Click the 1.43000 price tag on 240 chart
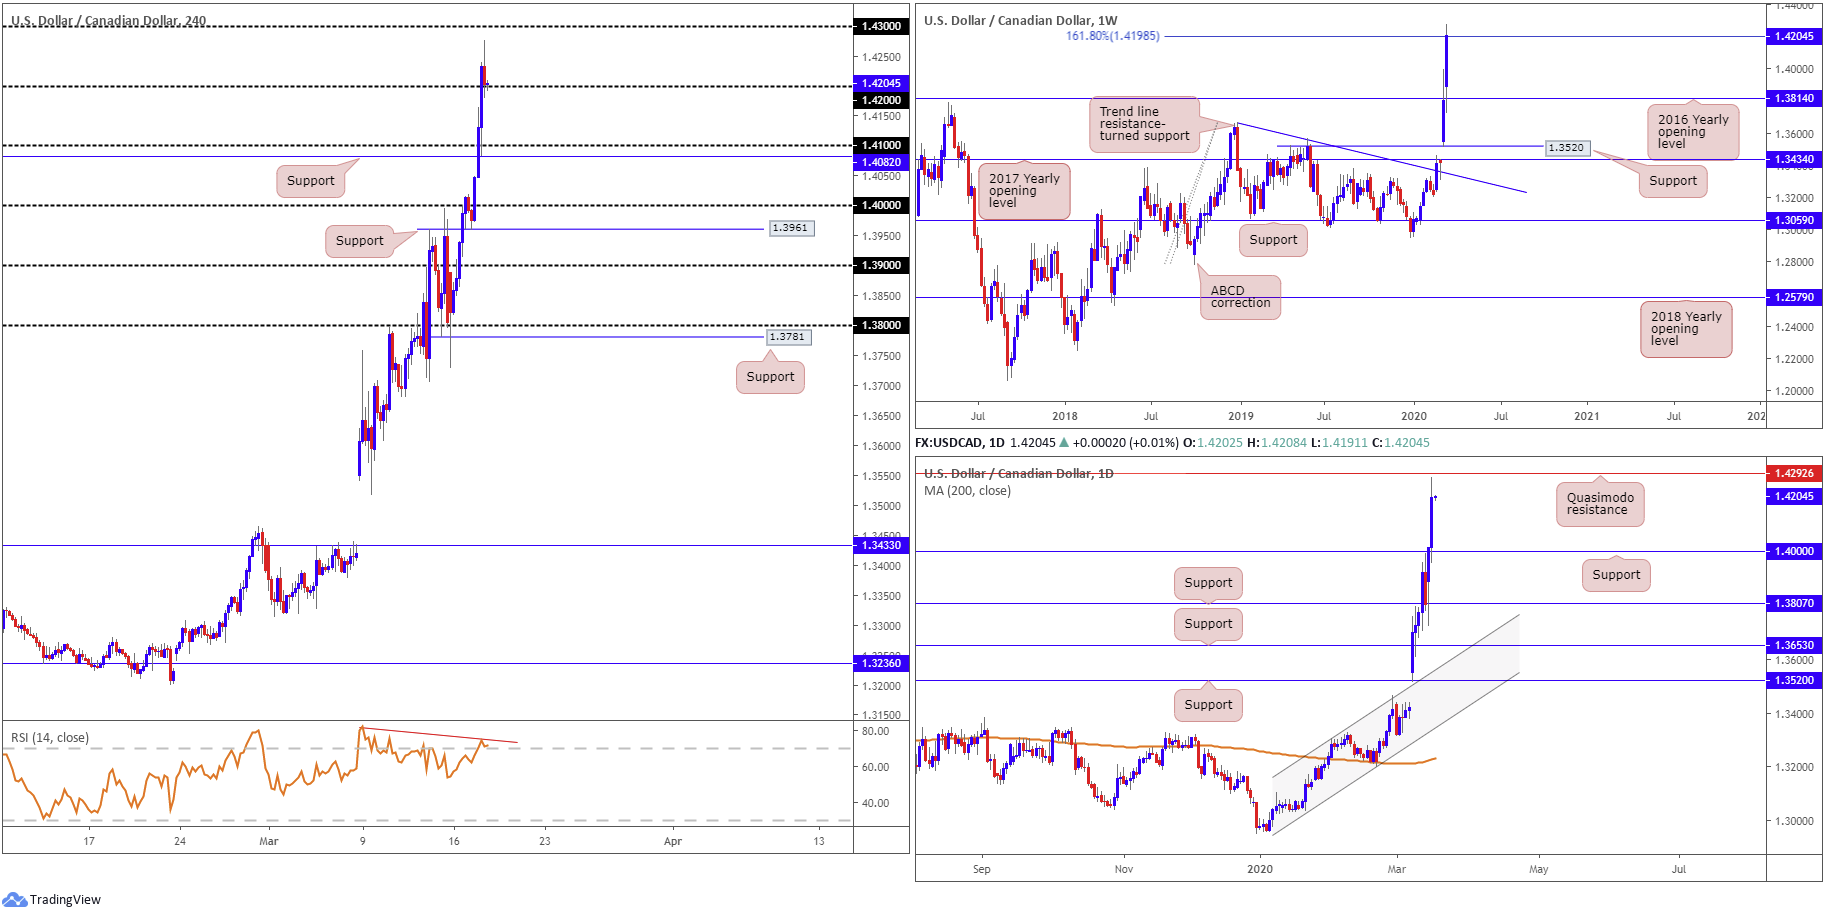Viewport: 1826px width, 912px height. tap(881, 26)
